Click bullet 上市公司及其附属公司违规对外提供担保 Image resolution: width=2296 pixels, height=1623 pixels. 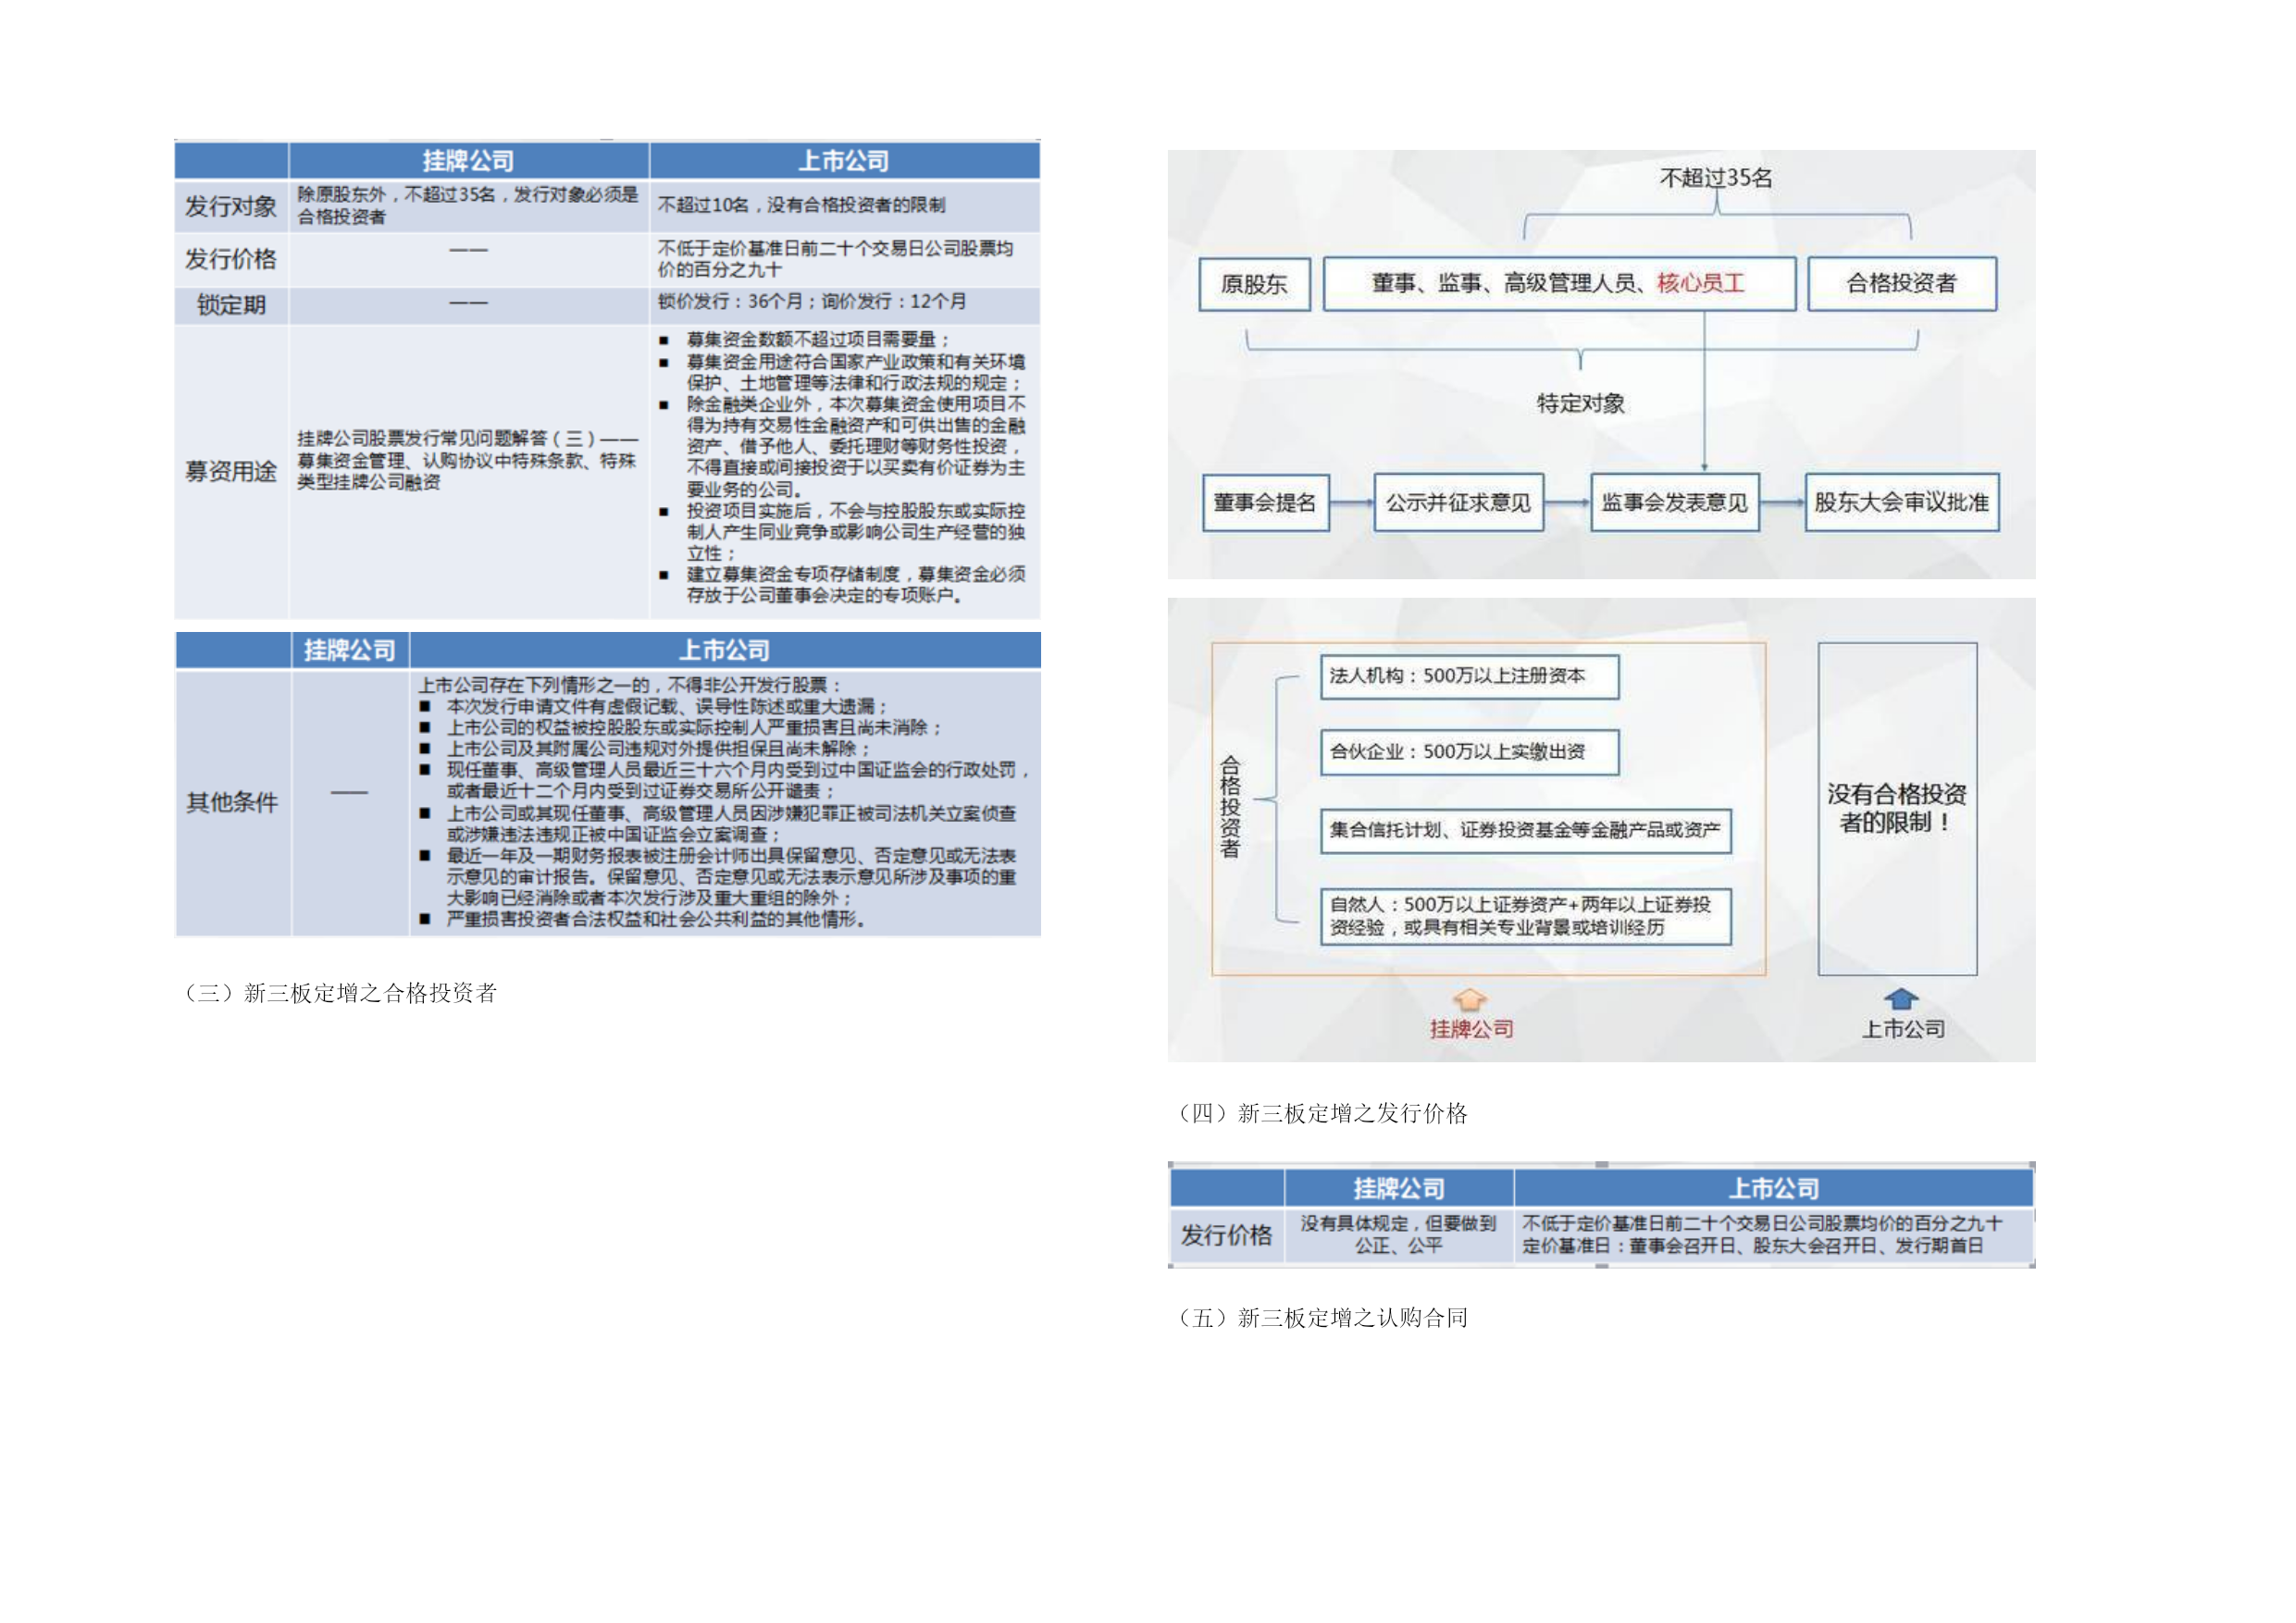(646, 748)
